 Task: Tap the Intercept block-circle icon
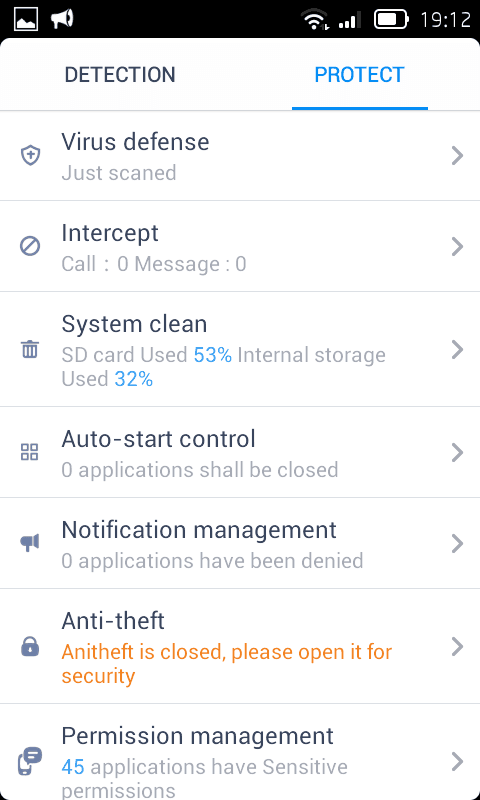click(x=30, y=246)
